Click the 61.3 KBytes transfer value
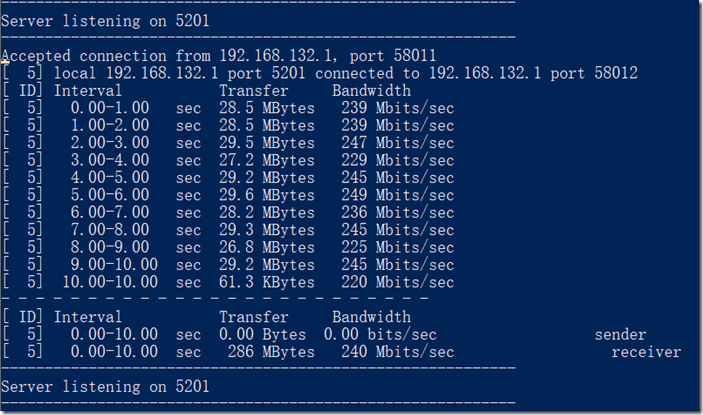This screenshot has width=703, height=415. [266, 283]
